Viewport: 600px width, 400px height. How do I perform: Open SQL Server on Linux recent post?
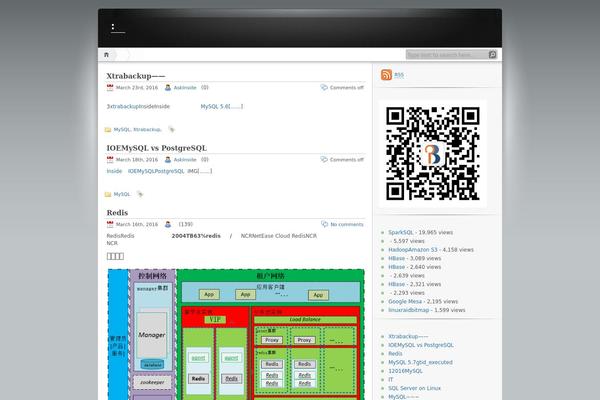tap(414, 388)
